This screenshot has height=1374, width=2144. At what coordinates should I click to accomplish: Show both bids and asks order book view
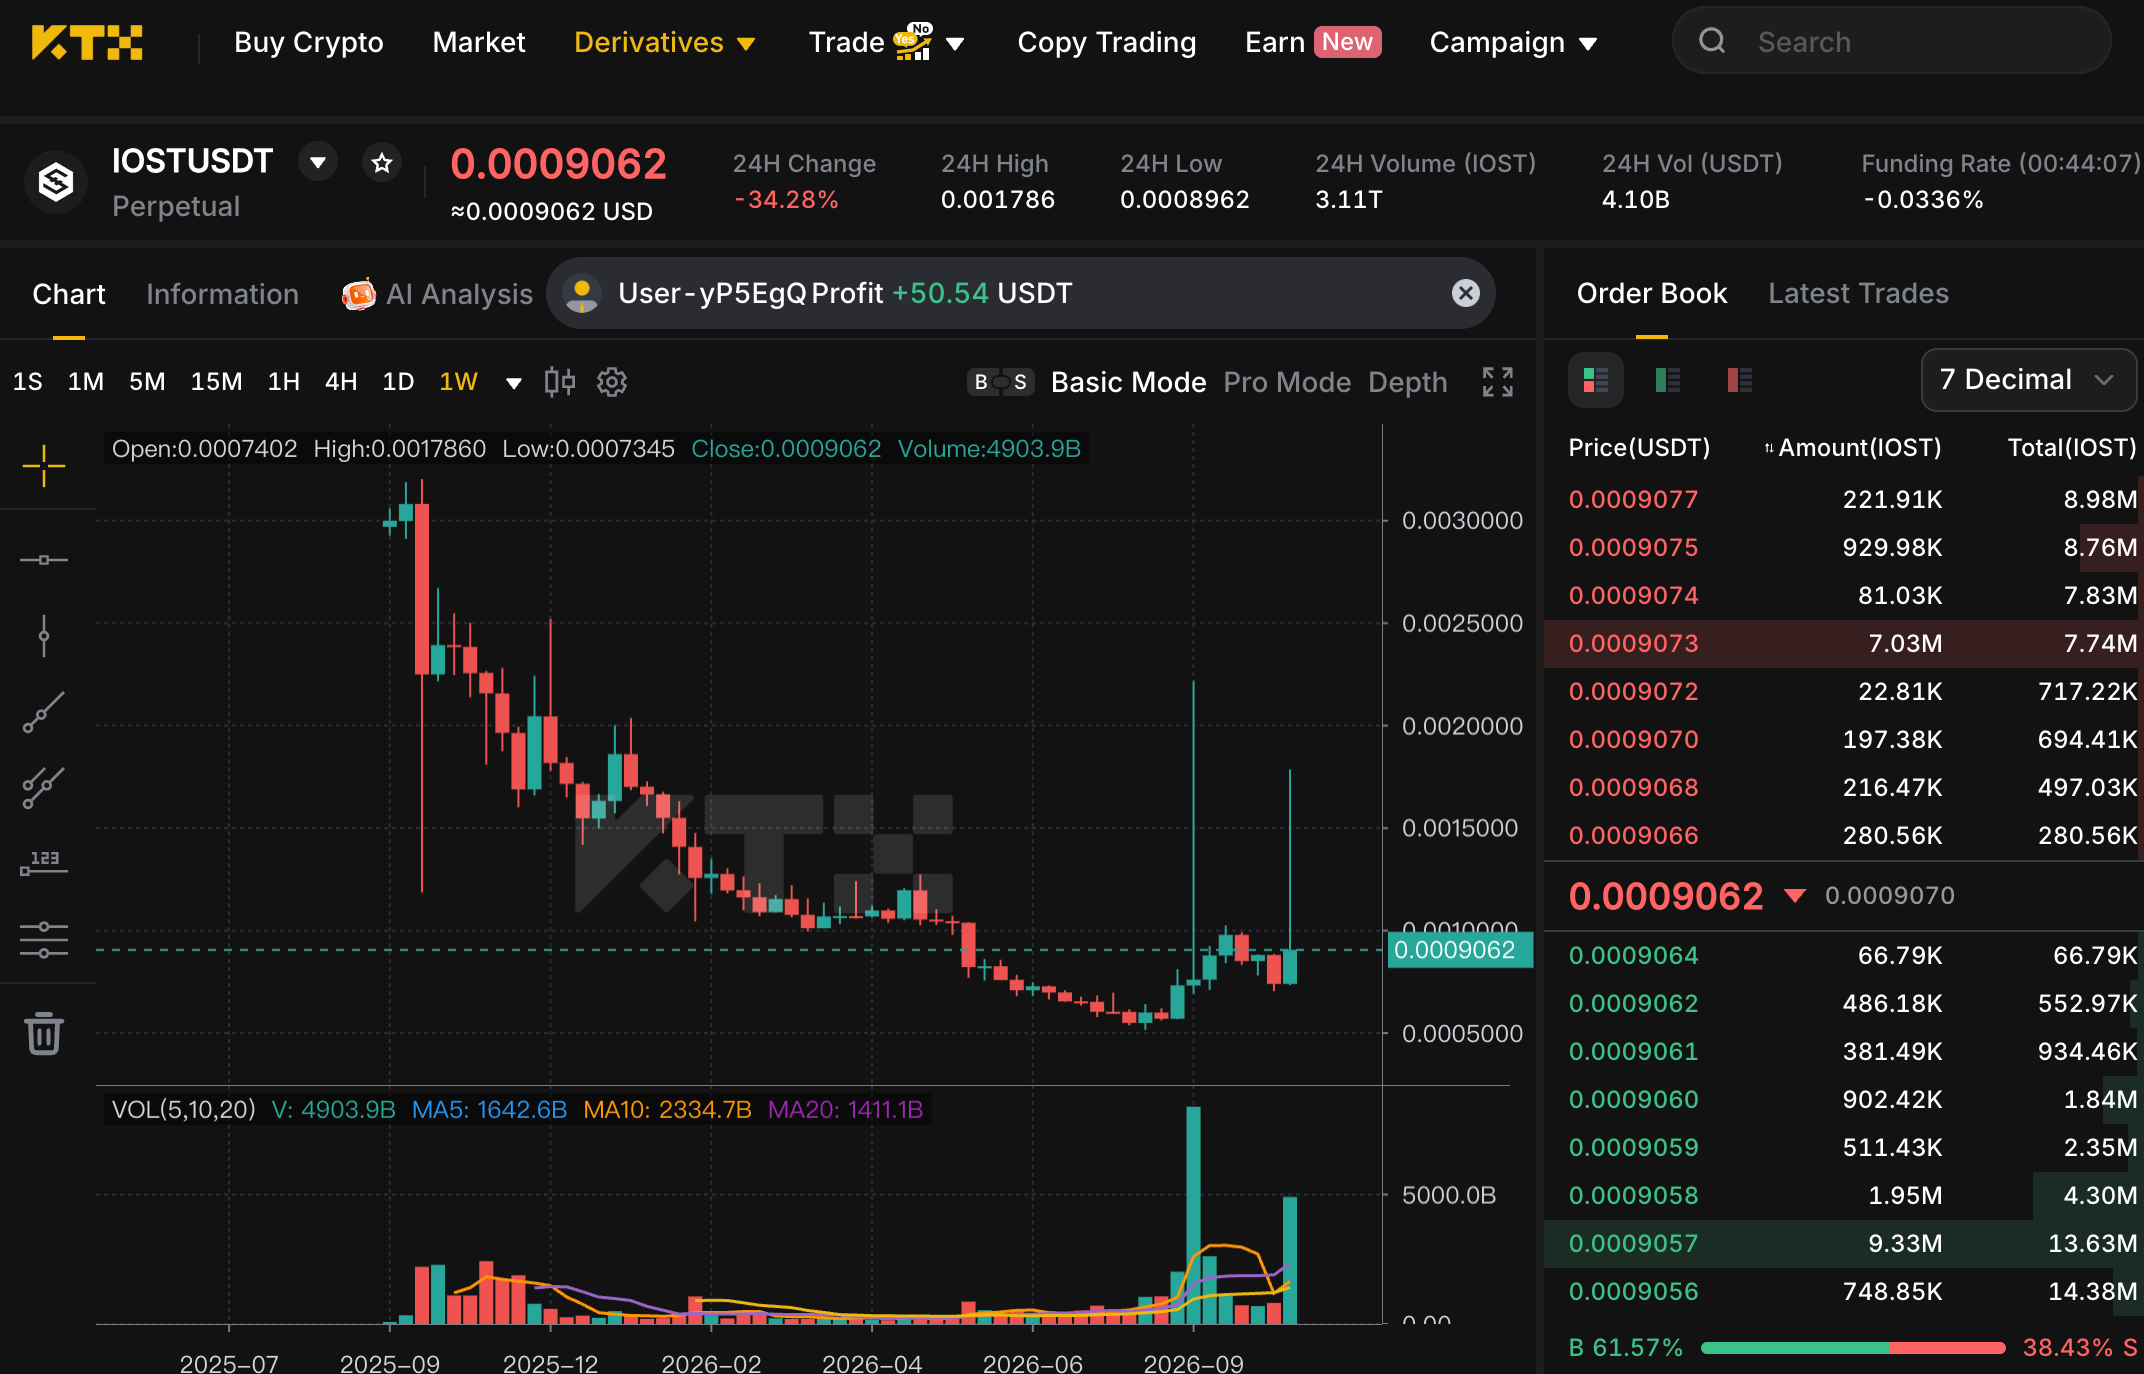(x=1596, y=380)
